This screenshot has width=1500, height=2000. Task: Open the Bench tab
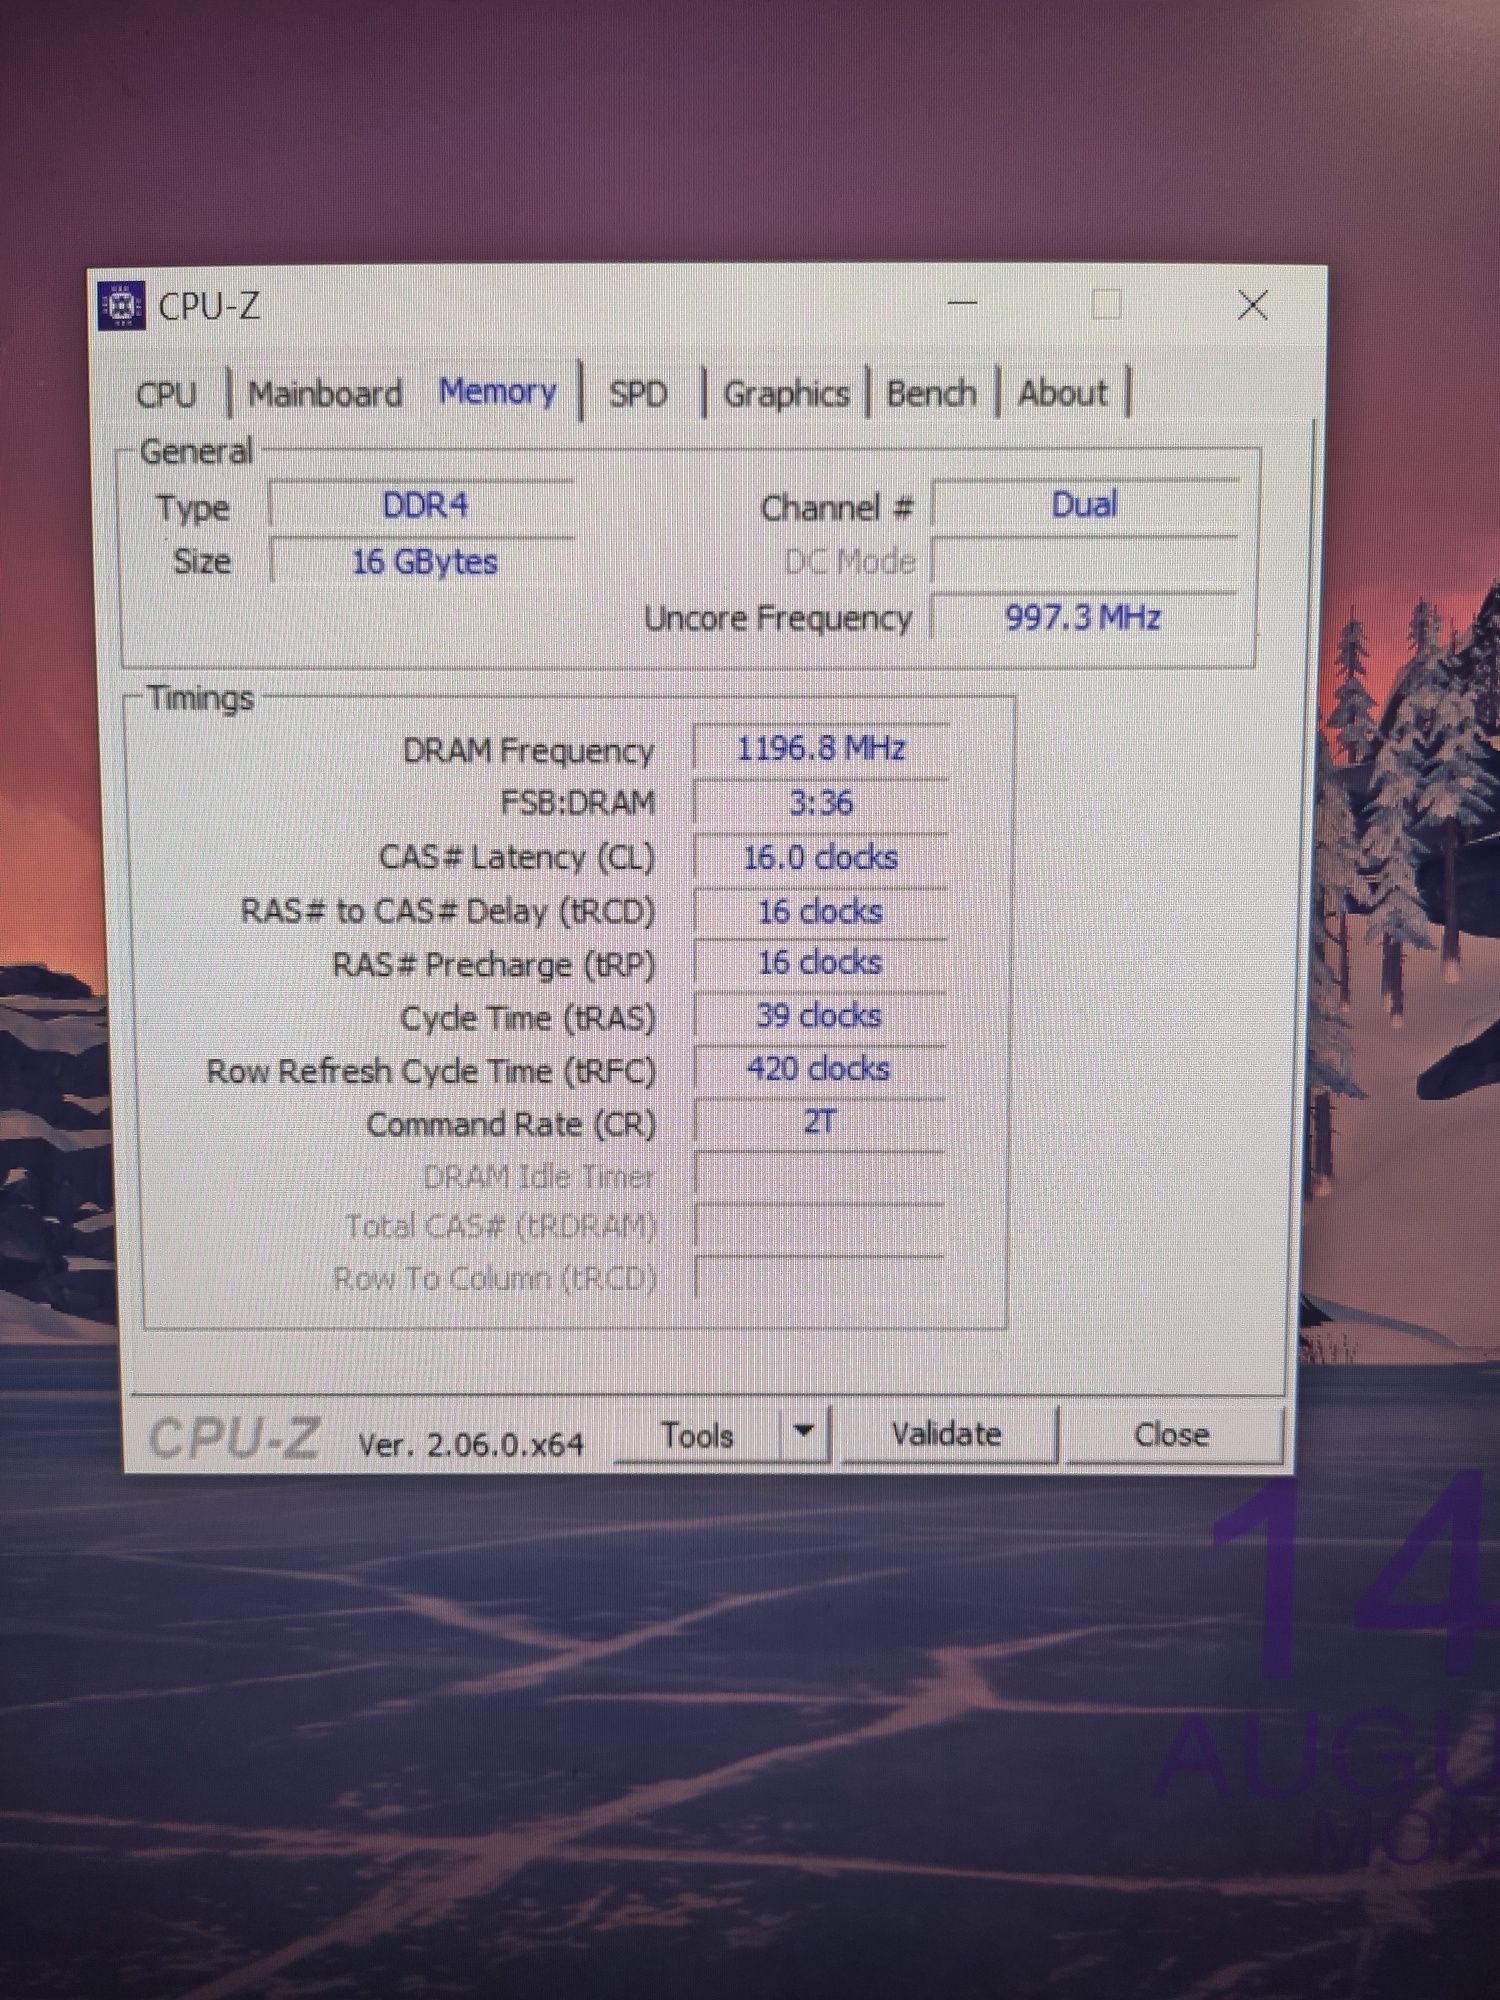click(931, 394)
